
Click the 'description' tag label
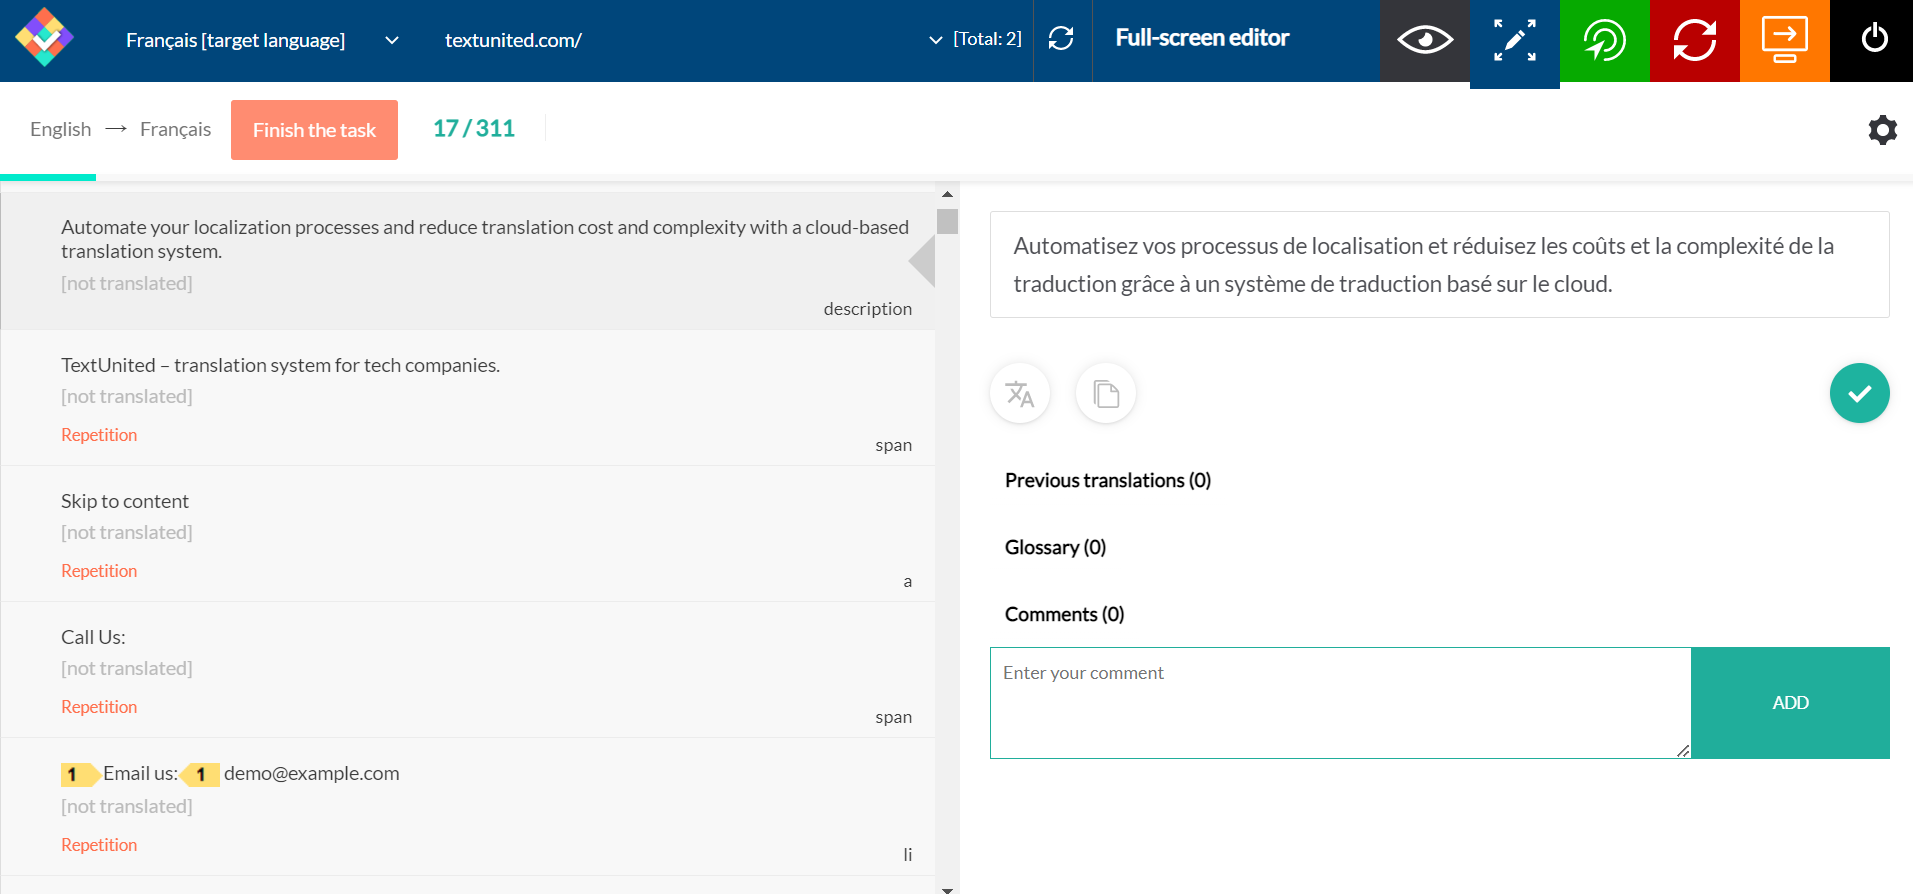(867, 309)
